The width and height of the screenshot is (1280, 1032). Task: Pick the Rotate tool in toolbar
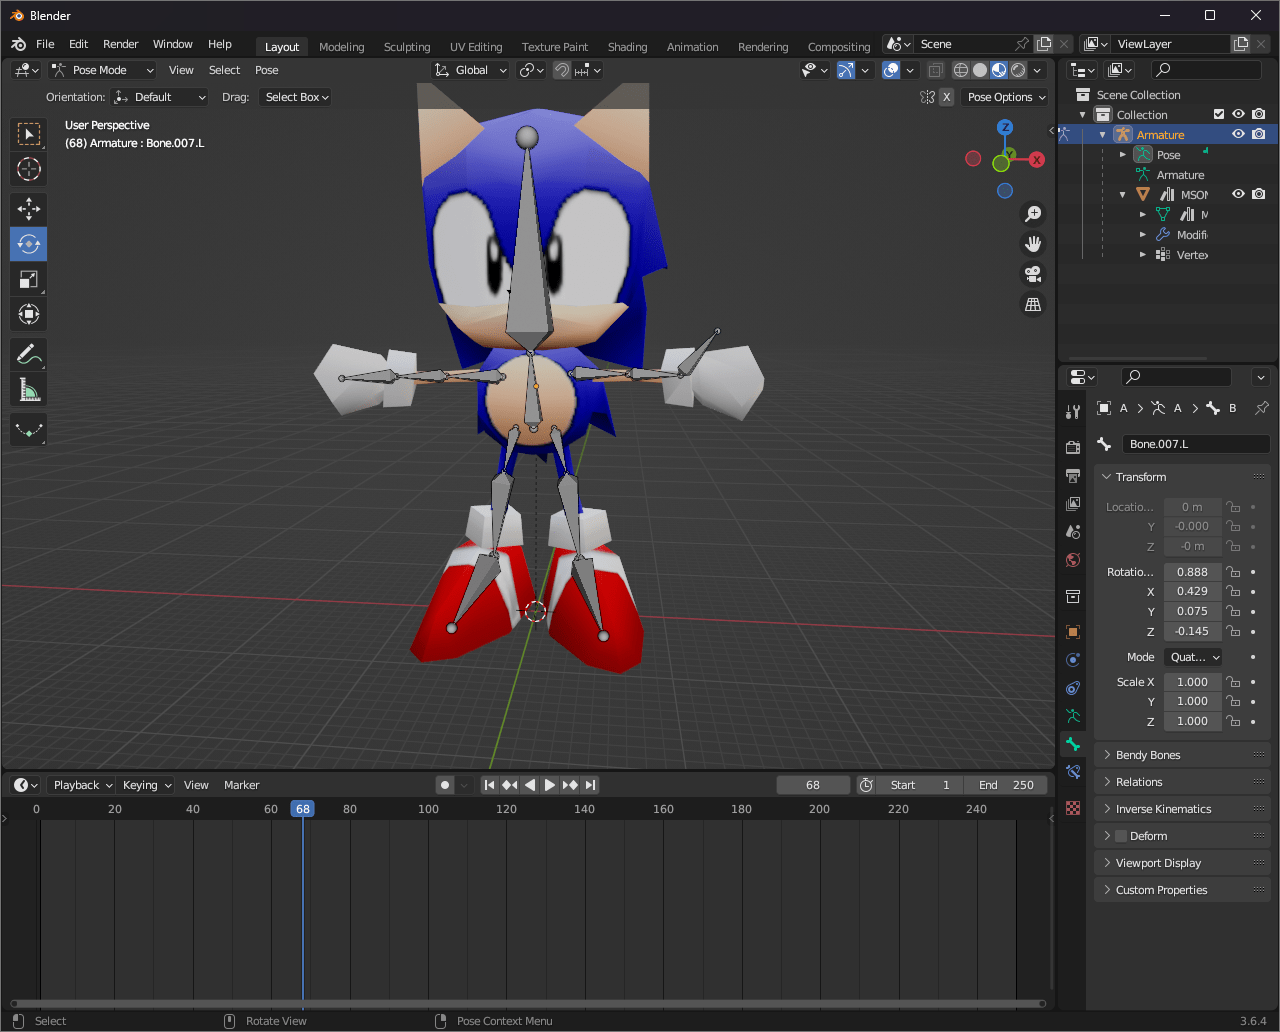29,244
